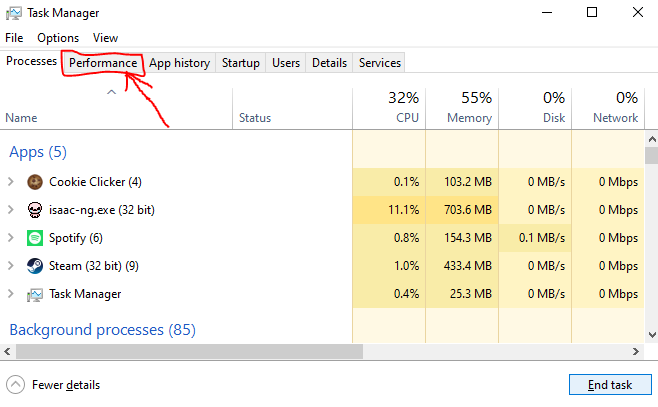Click the Cookie Clicker app icon
The width and height of the screenshot is (658, 407).
[x=35, y=182]
